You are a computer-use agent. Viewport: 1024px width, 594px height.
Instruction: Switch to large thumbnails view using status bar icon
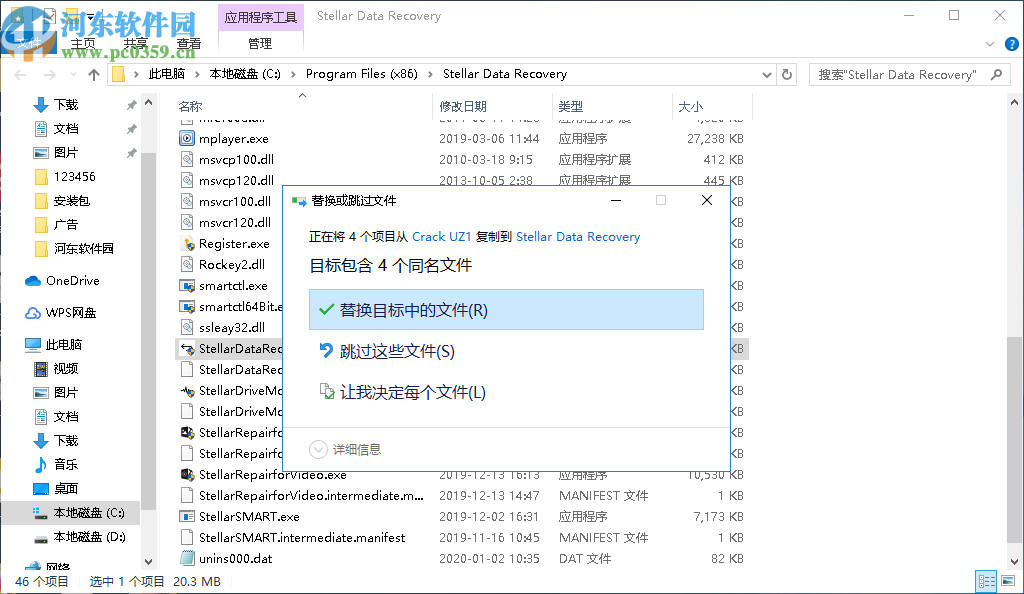1009,581
